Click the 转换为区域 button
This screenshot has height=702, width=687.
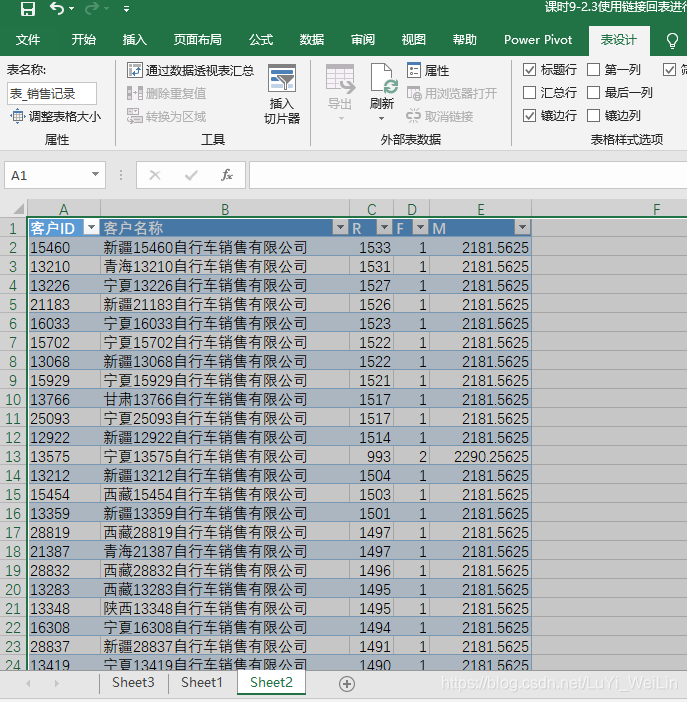point(167,117)
